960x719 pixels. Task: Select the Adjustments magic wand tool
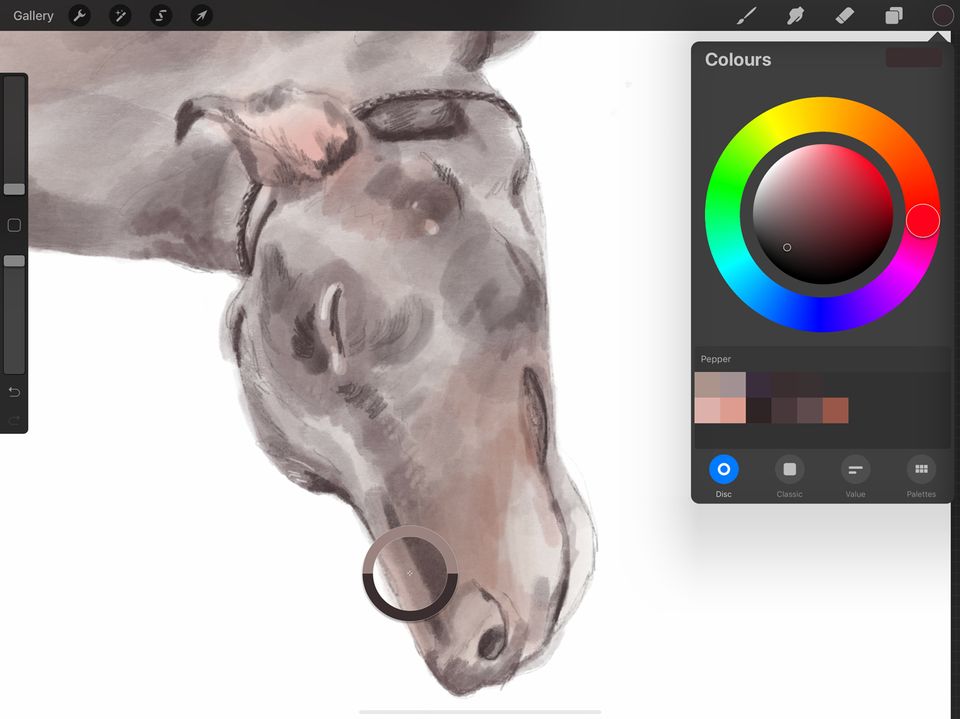click(x=120, y=15)
